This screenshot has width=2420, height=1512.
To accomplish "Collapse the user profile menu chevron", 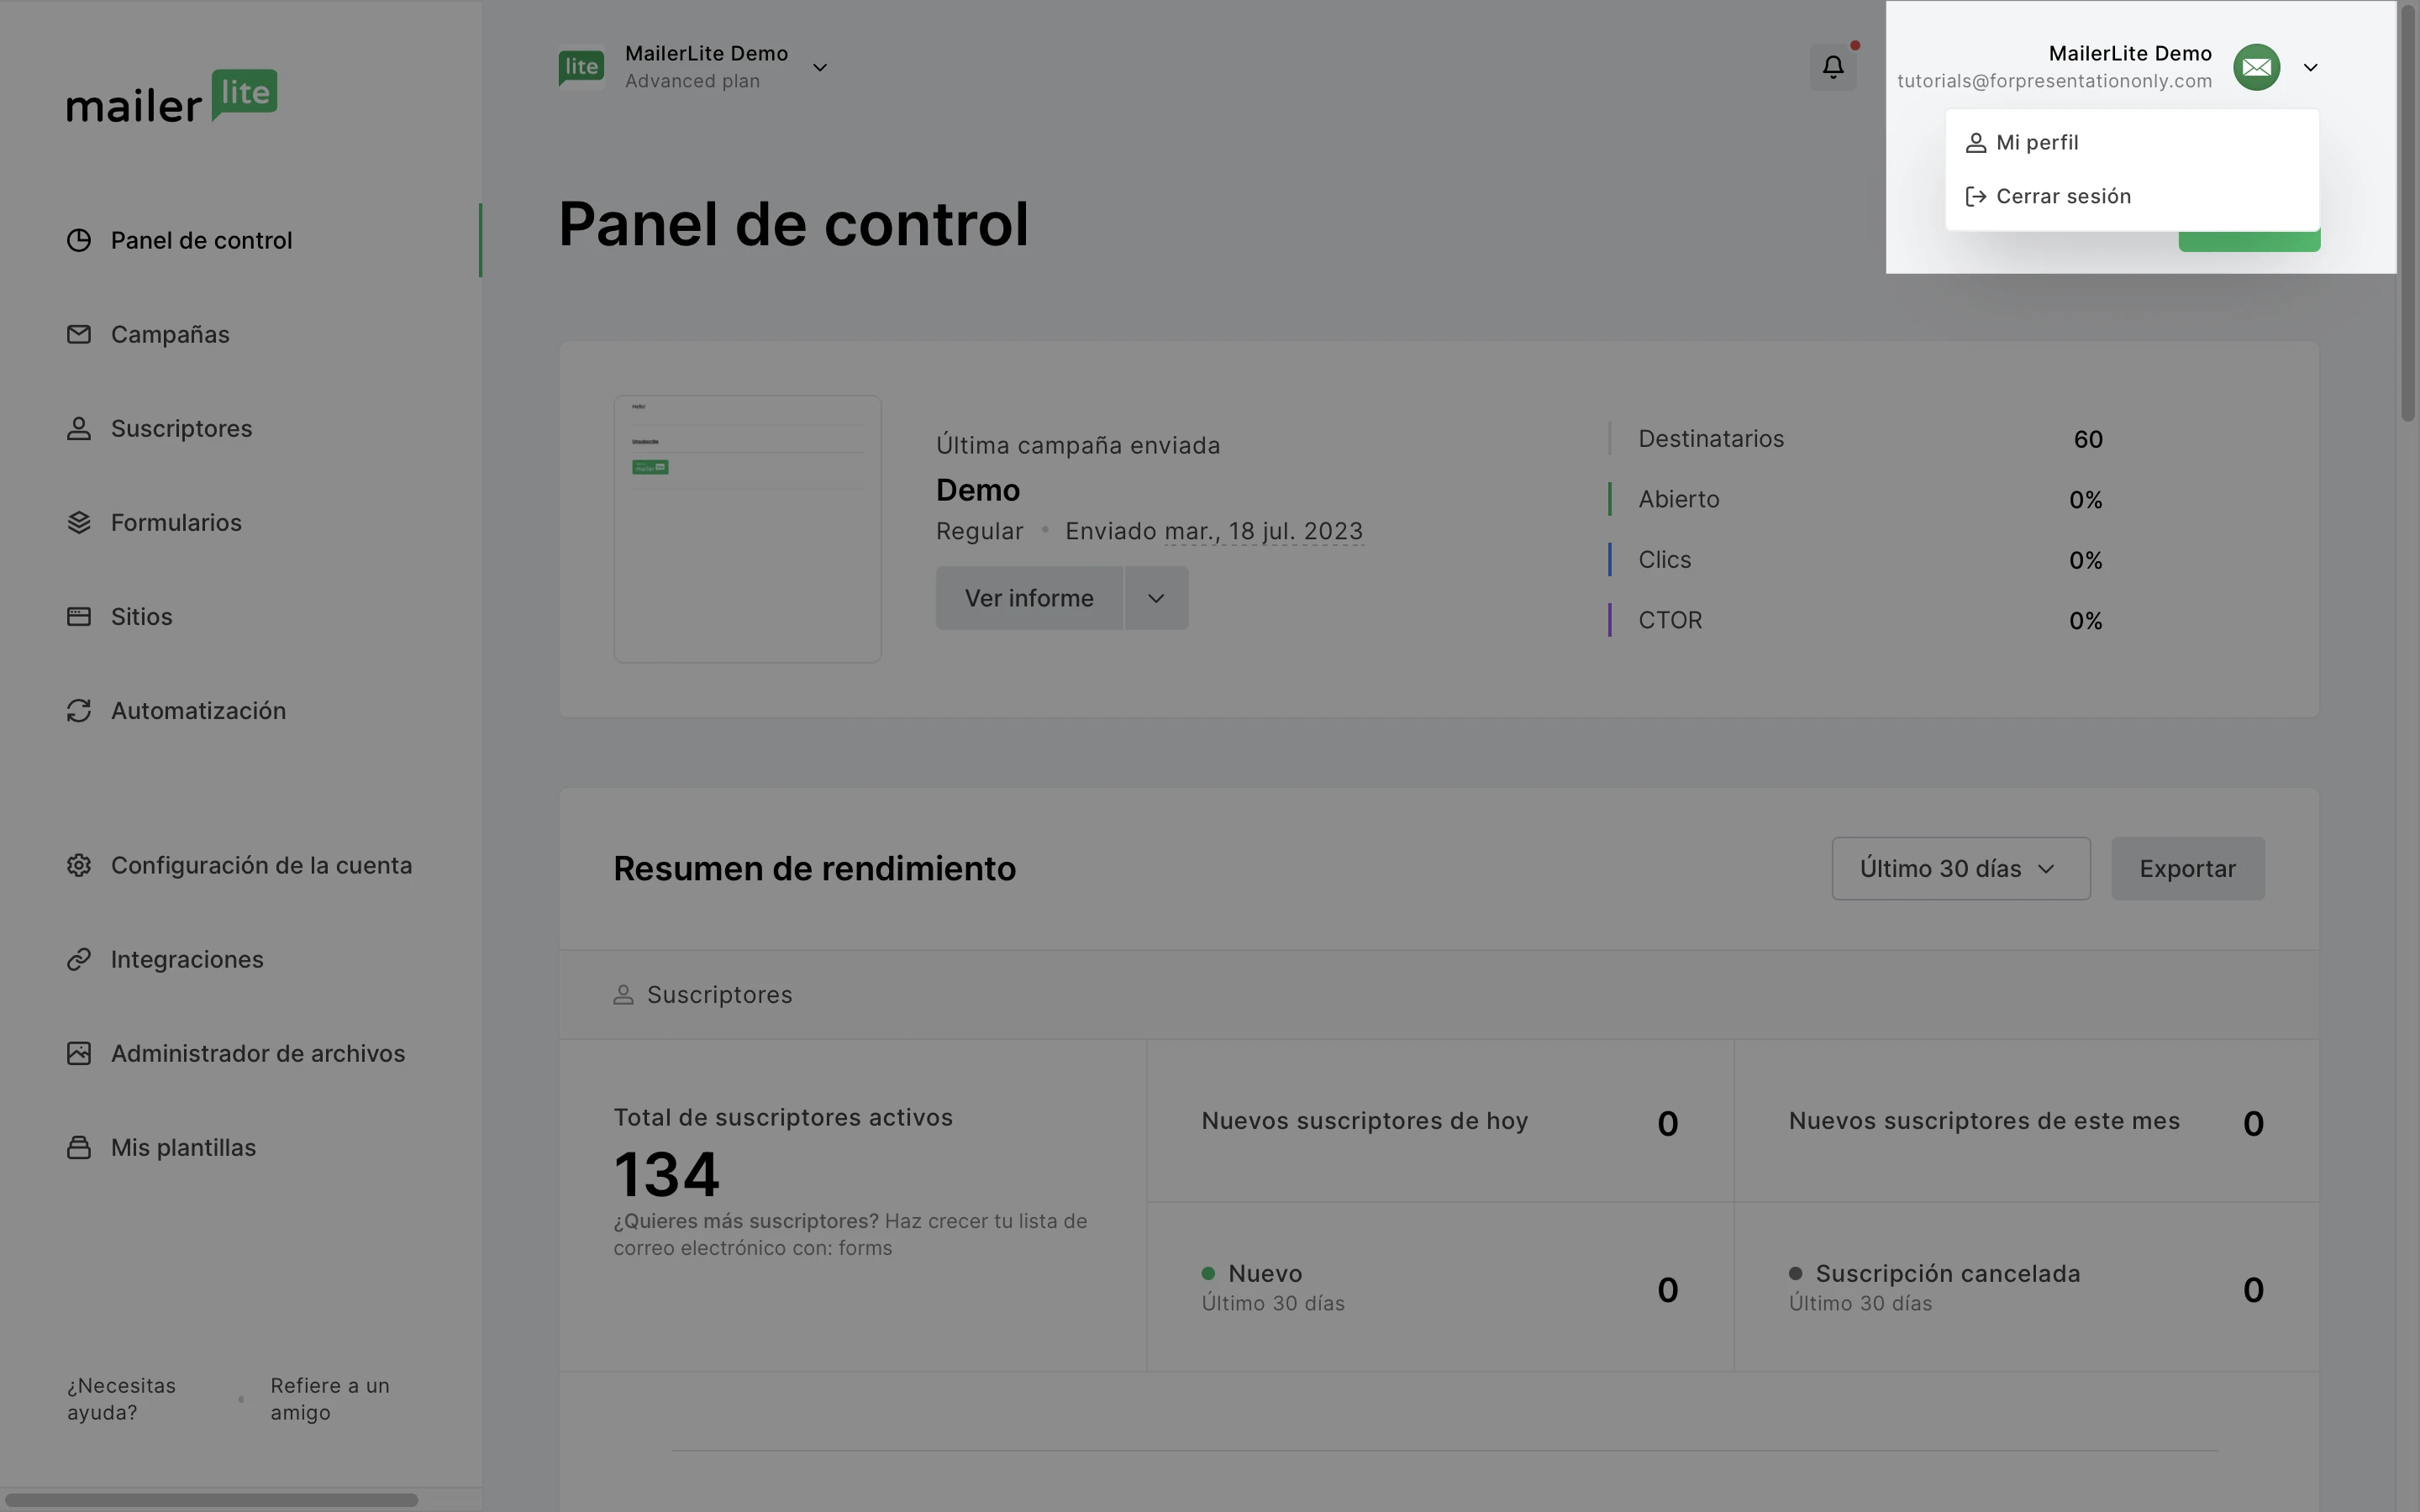I will (x=2310, y=67).
